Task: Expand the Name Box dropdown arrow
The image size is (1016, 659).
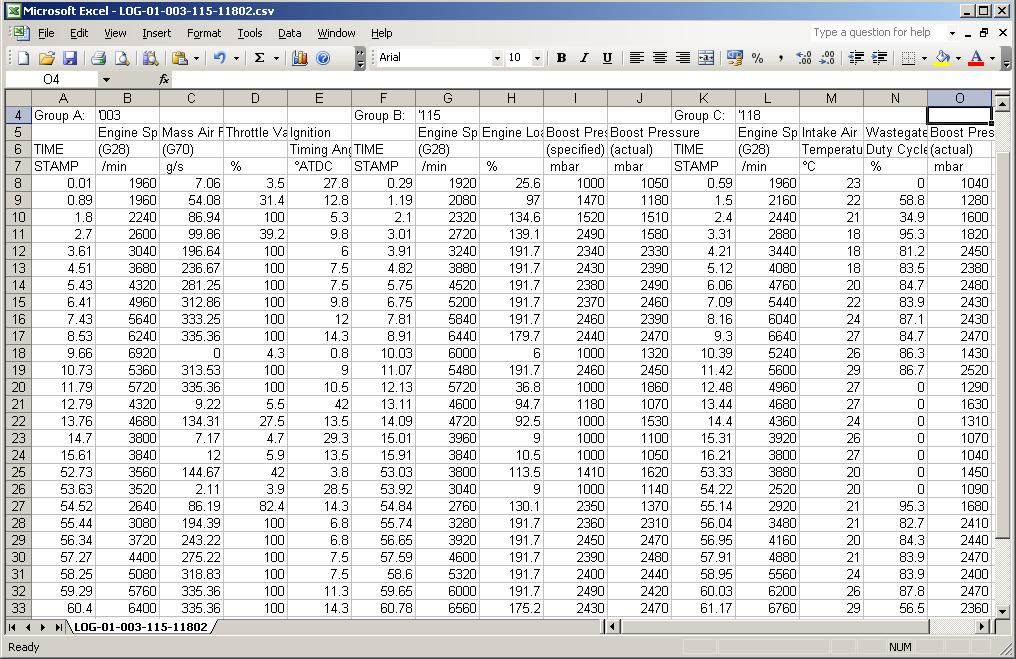Action: click(106, 79)
